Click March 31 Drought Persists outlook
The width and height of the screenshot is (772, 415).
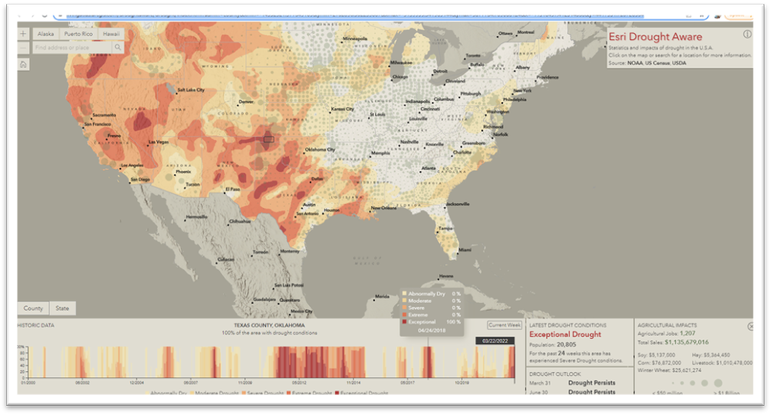coord(573,383)
